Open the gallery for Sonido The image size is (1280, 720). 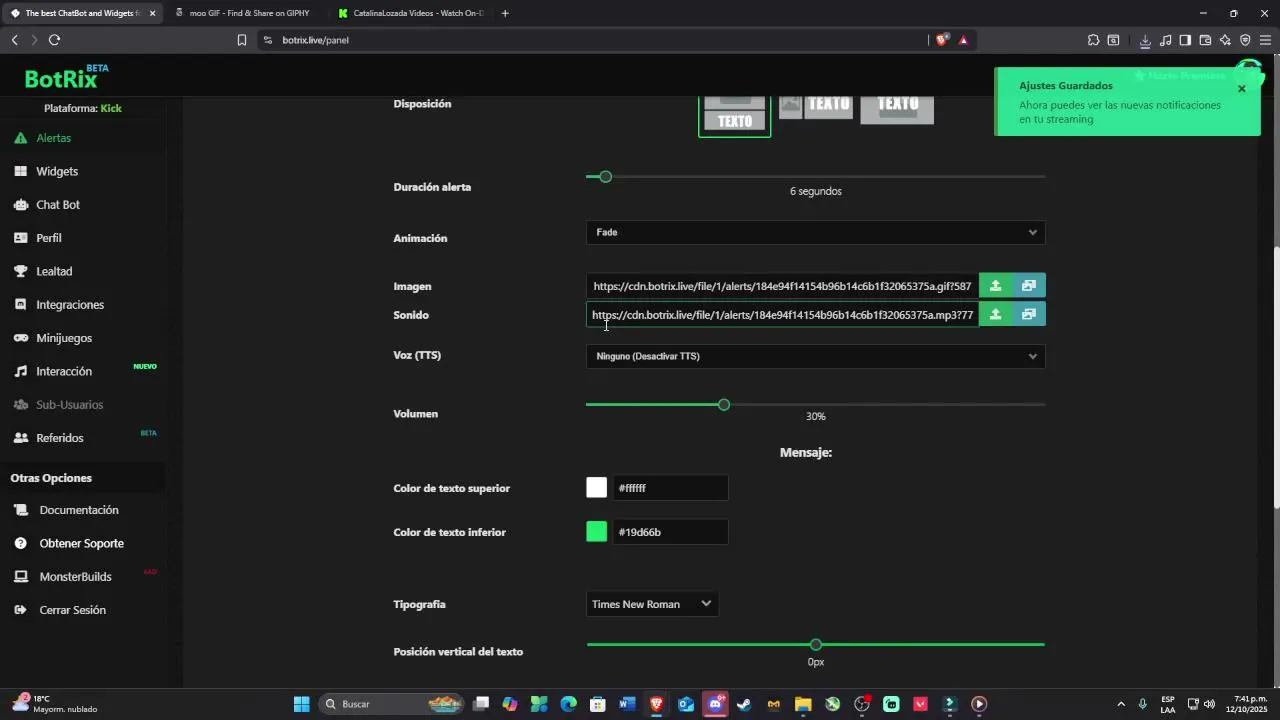(x=1029, y=315)
